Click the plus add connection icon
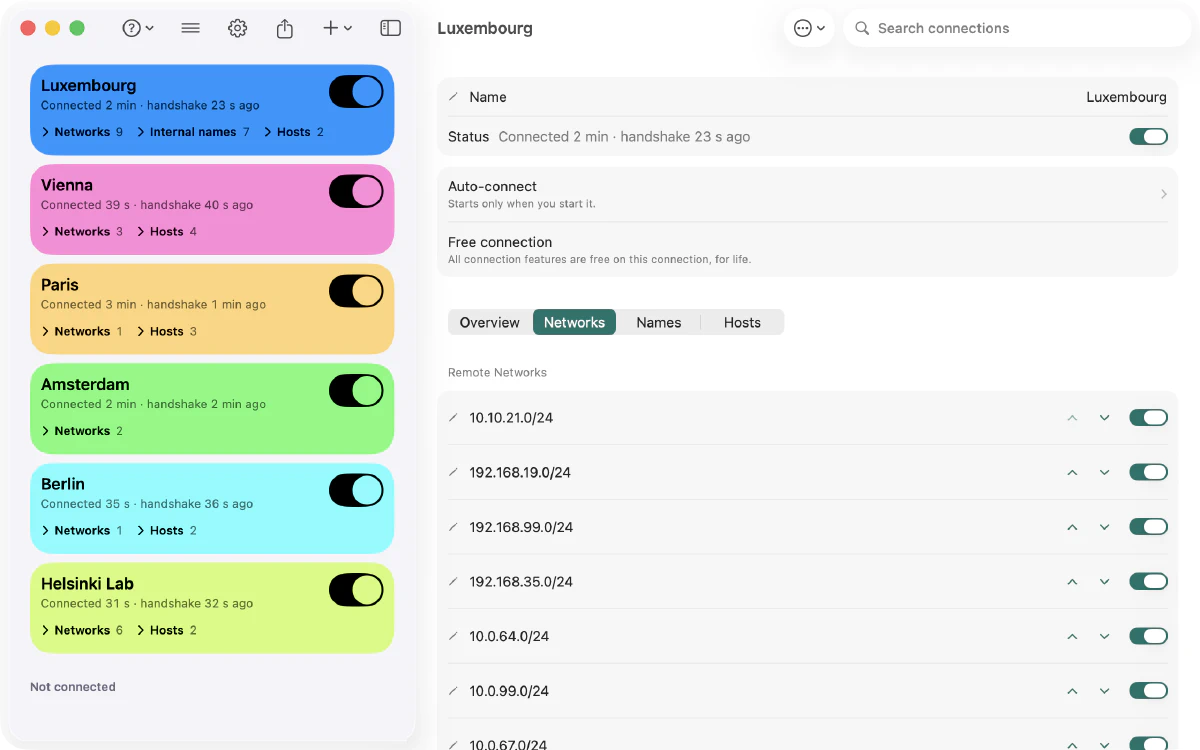This screenshot has width=1200, height=750. [x=337, y=28]
